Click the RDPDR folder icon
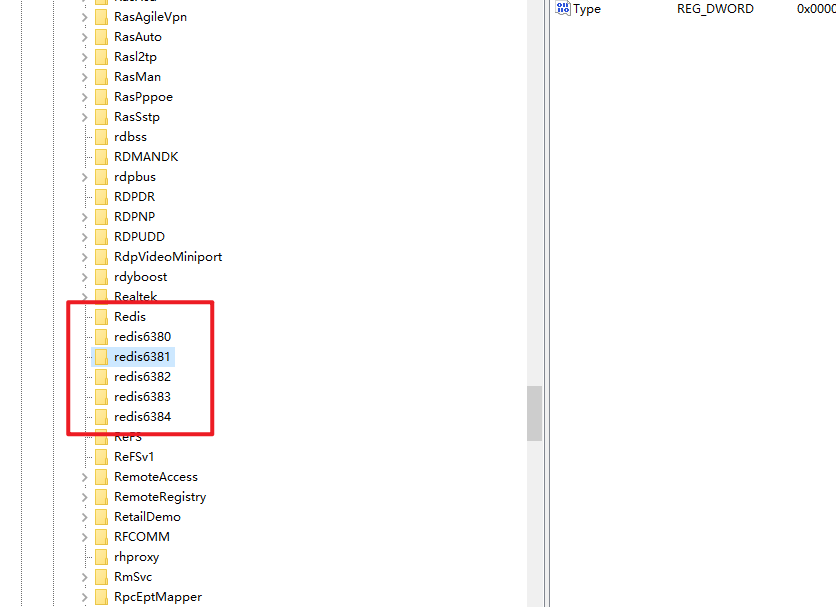 (101, 197)
